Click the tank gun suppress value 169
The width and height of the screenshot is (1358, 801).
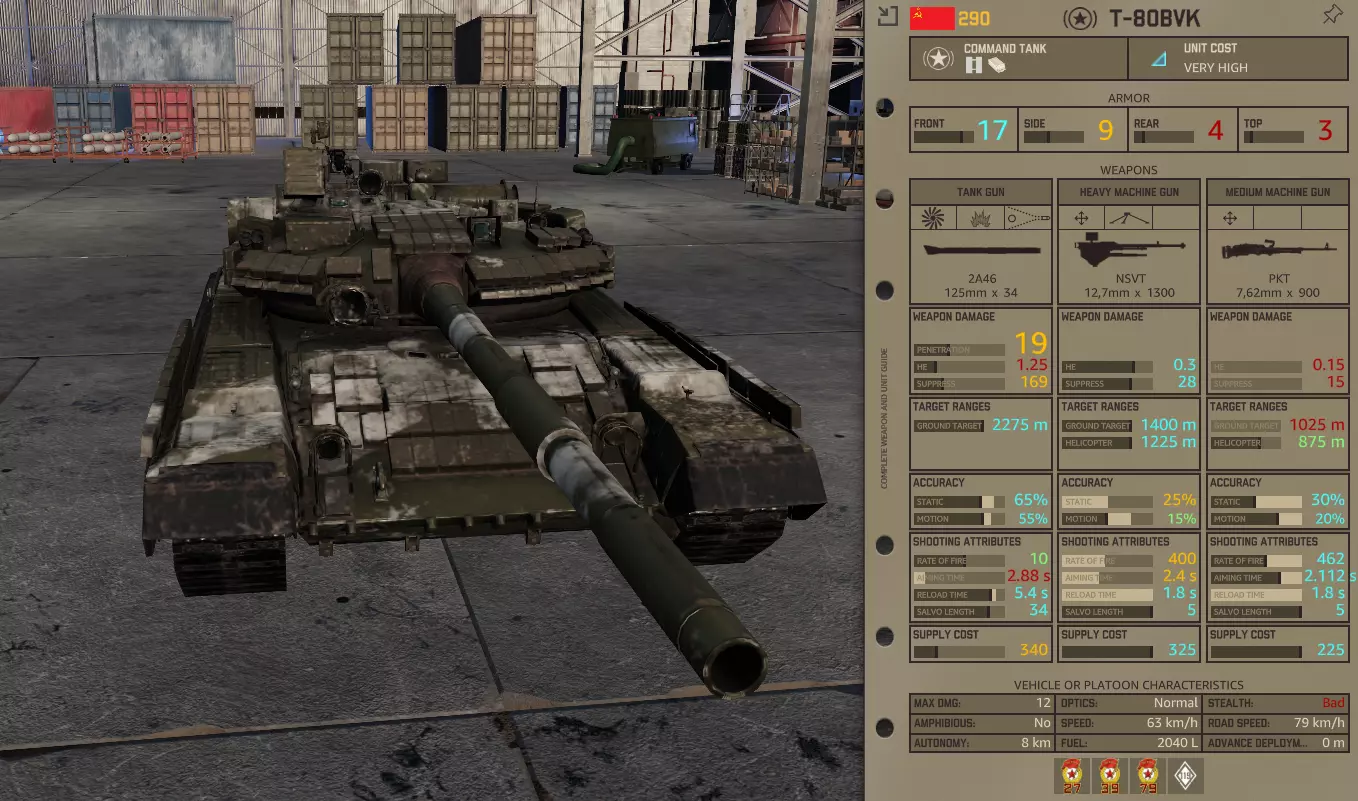coord(1034,382)
